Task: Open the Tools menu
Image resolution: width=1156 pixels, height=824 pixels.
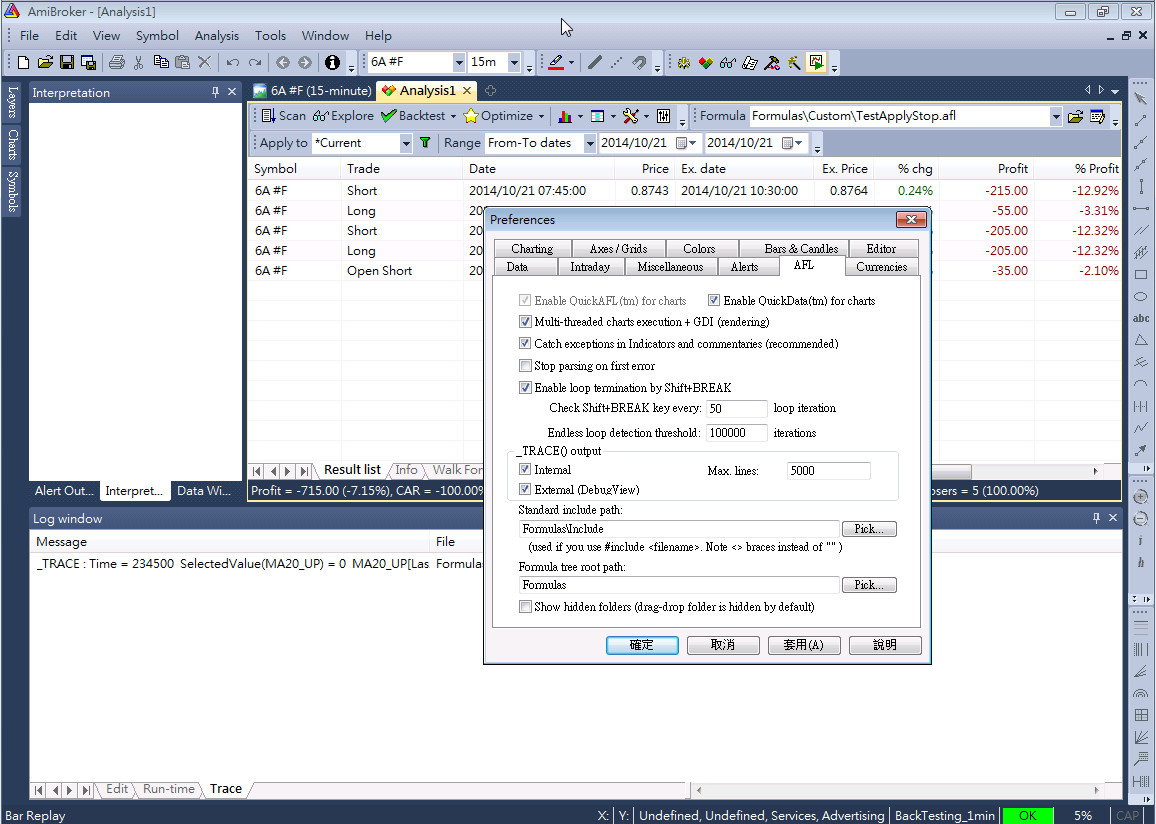Action: click(x=271, y=35)
